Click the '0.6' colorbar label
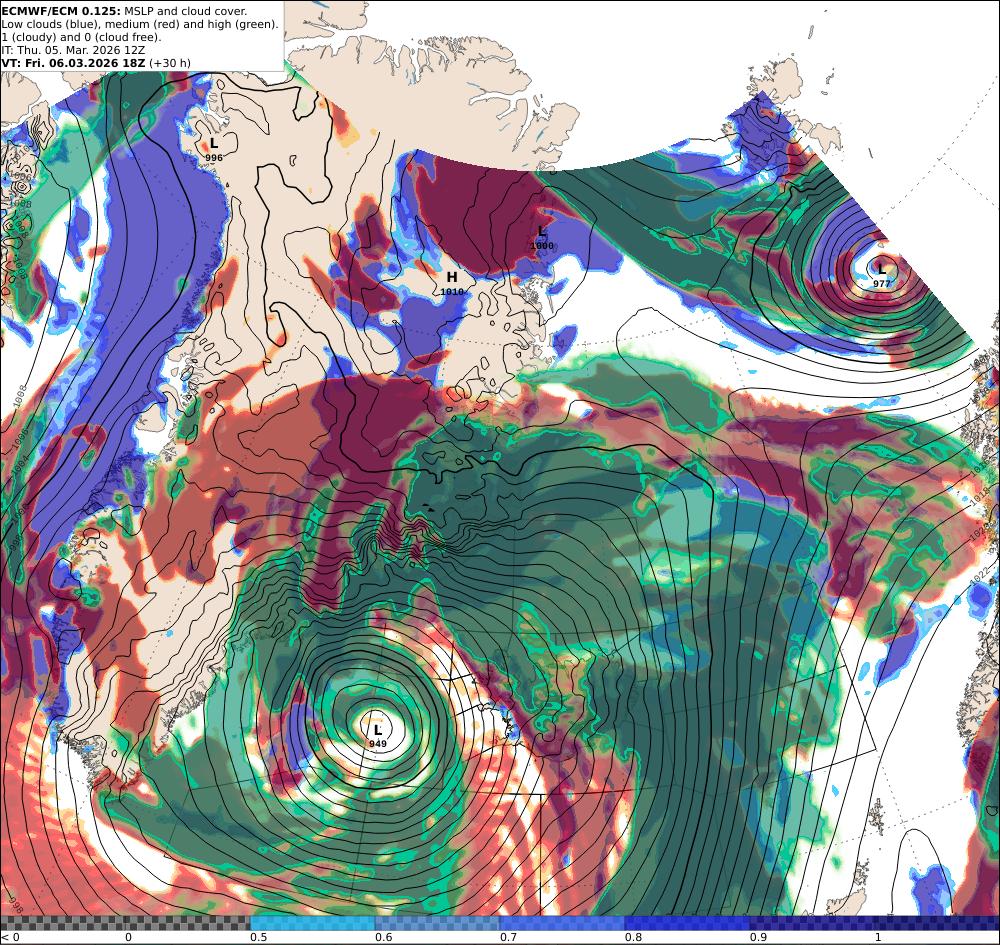 click(384, 937)
